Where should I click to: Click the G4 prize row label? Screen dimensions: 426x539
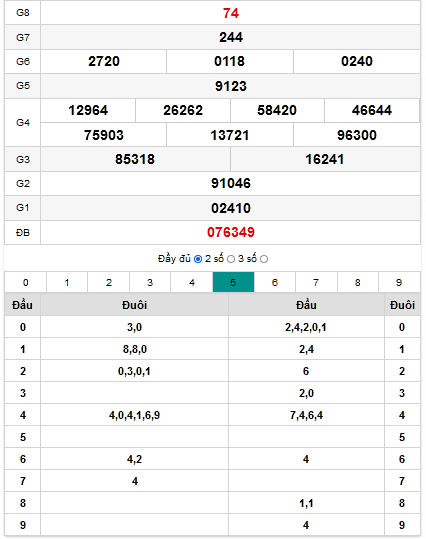(23, 122)
